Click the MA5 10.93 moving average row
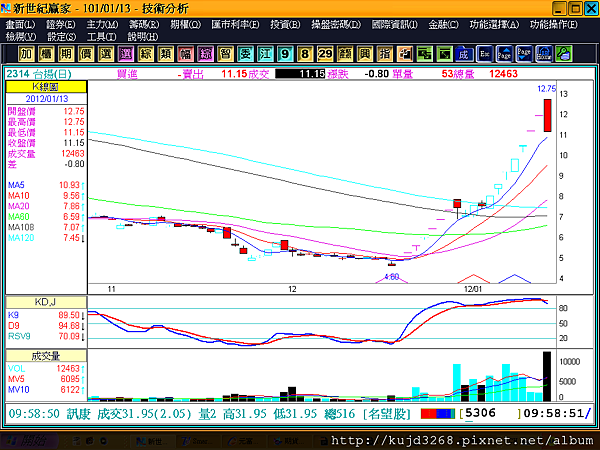 [x=46, y=185]
